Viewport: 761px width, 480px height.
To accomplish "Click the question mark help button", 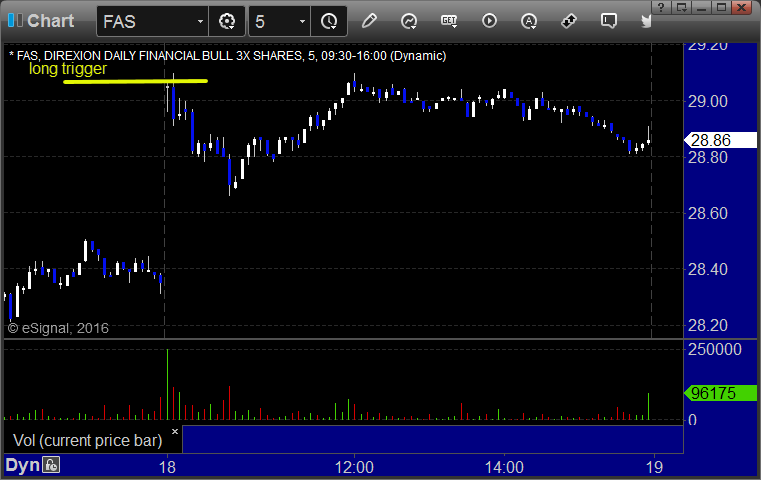I will point(661,7).
